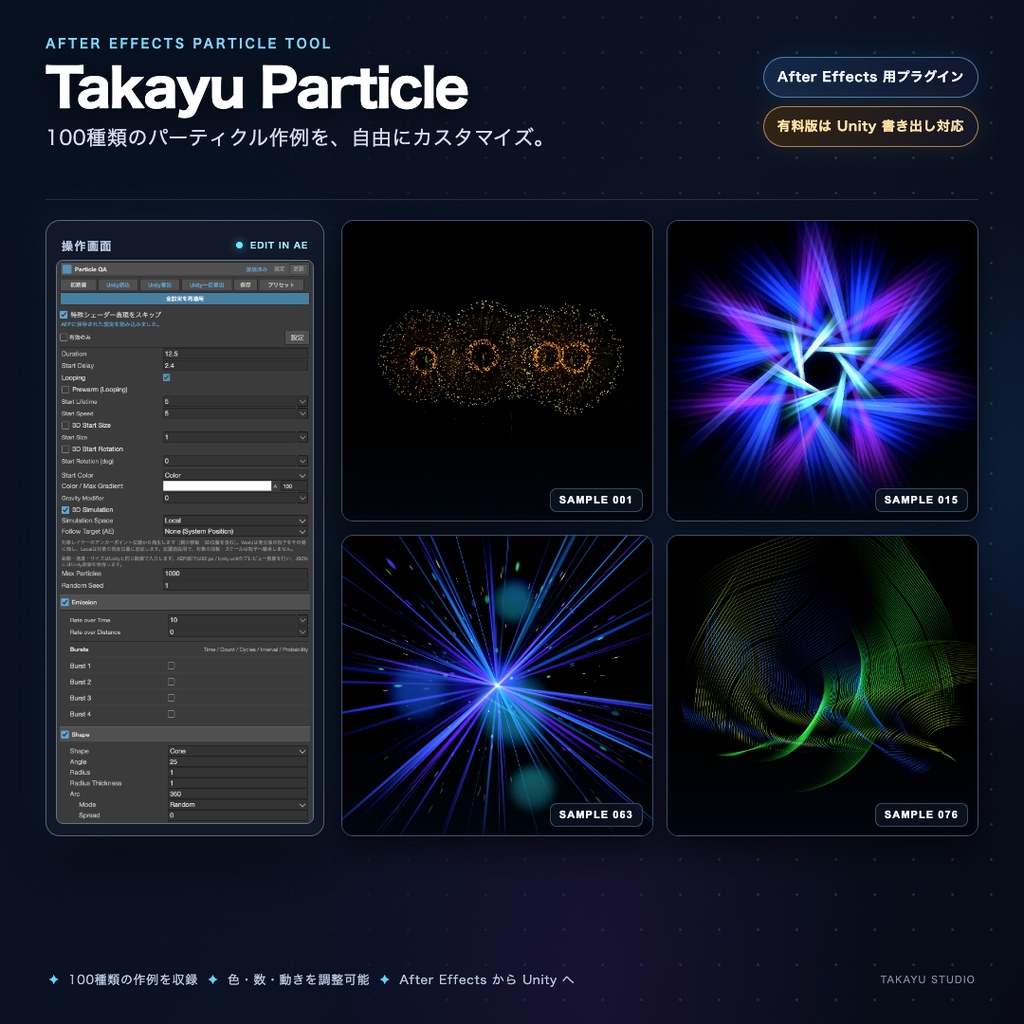Open the Arc Mode dropdown showing Random
Viewport: 1024px width, 1024px height.
point(238,805)
